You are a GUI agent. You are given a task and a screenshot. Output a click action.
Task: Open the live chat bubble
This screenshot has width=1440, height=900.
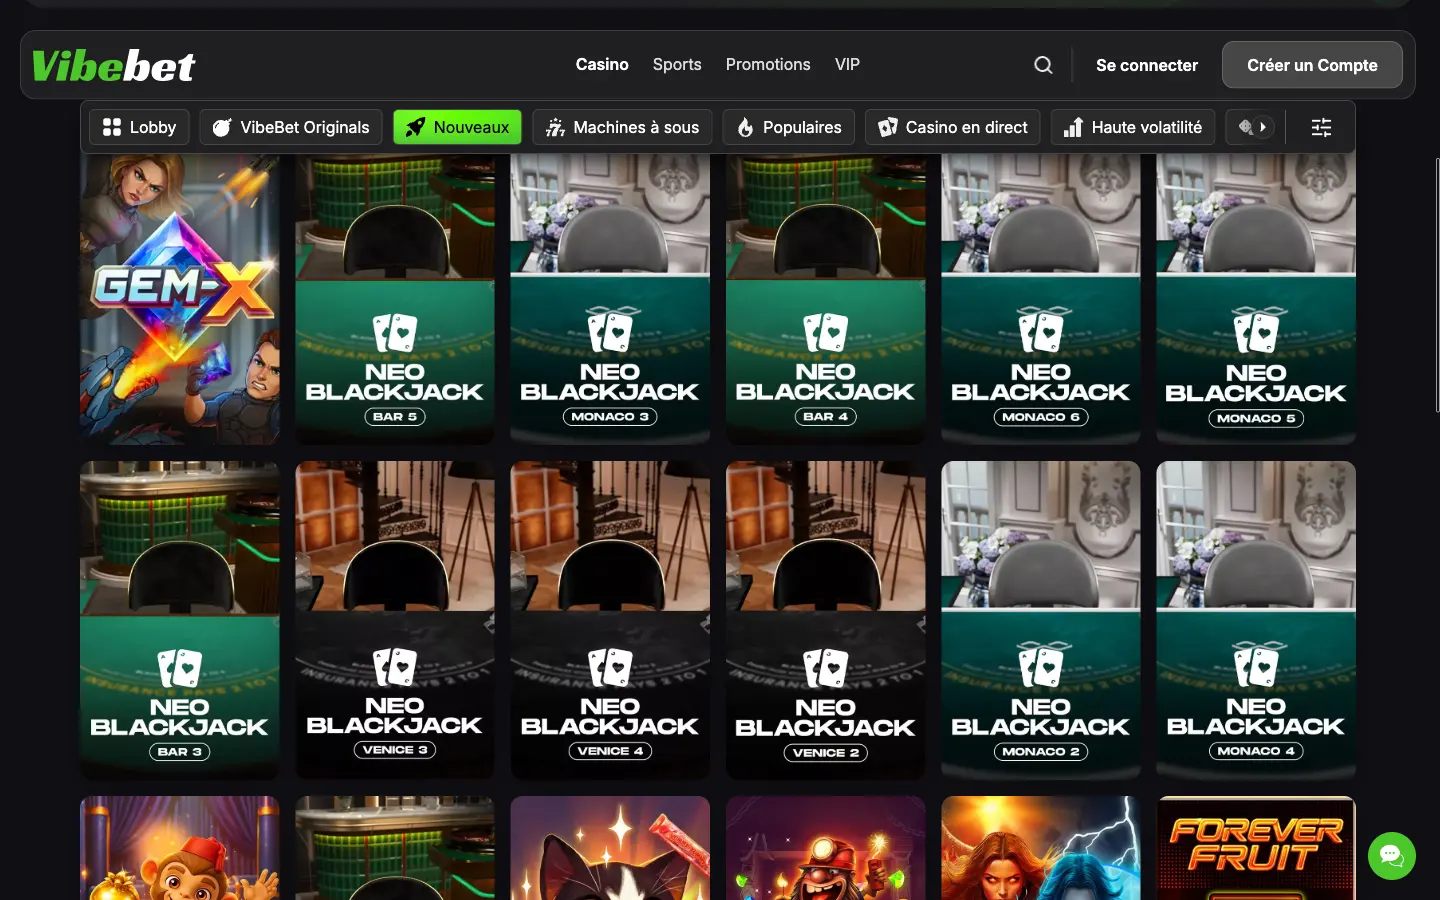1392,856
